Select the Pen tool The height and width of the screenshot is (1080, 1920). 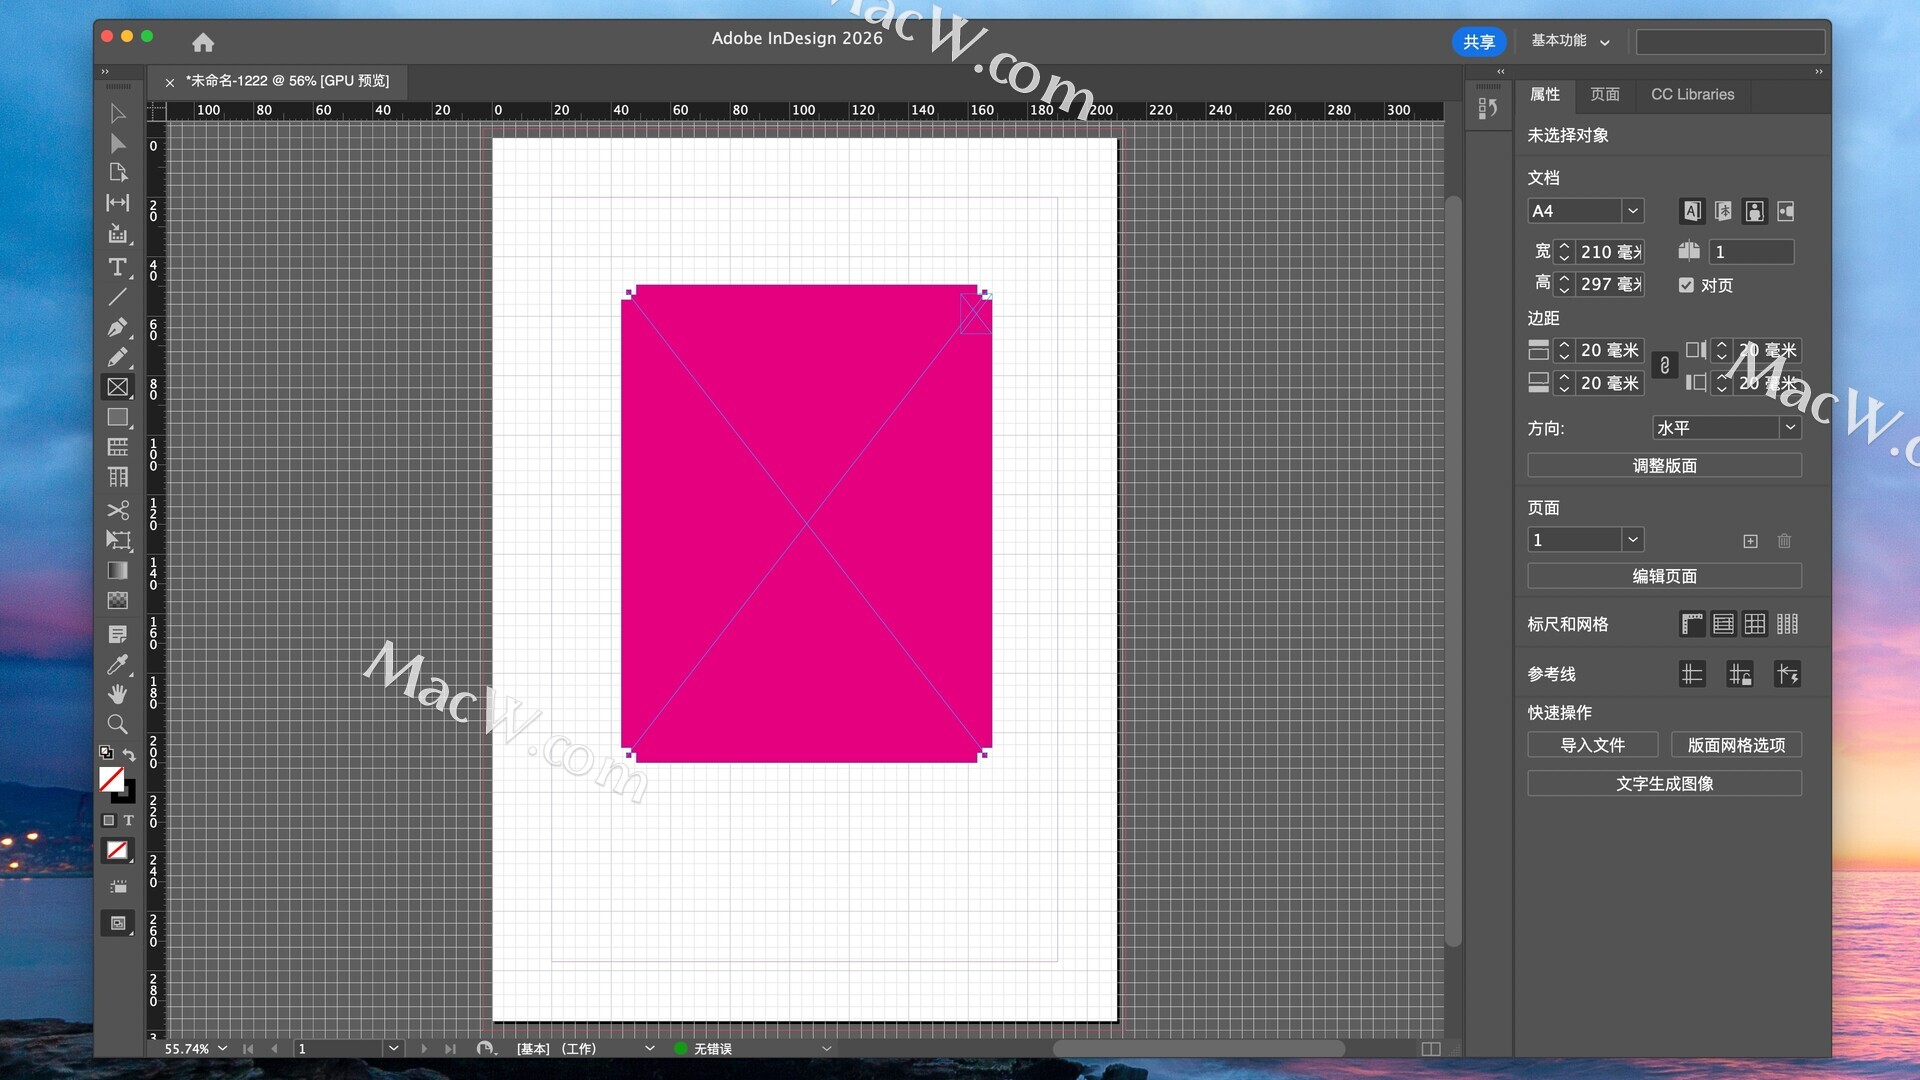click(x=117, y=327)
